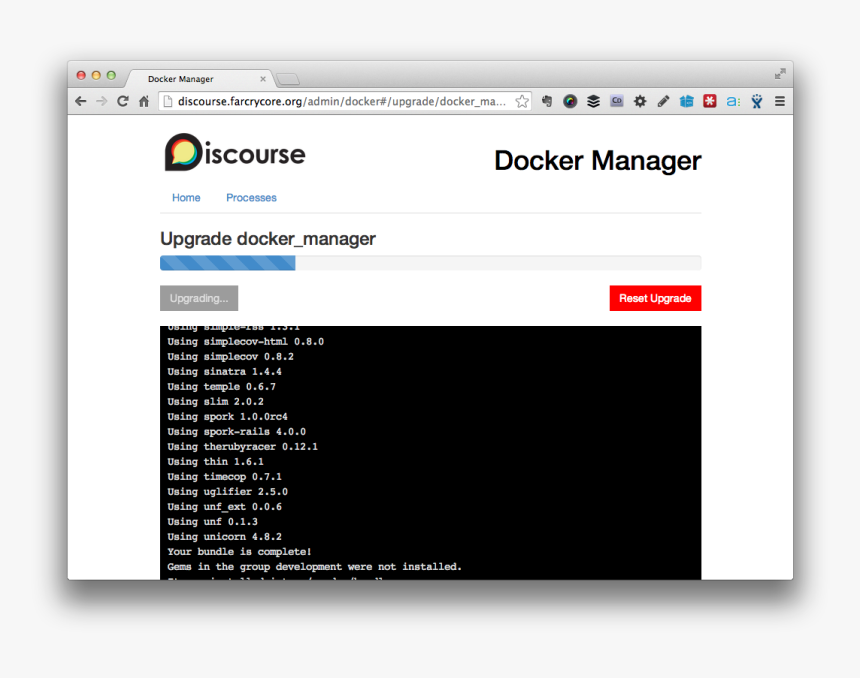This screenshot has width=860, height=678.
Task: Select the Docker Manager browser tab
Action: 200,79
